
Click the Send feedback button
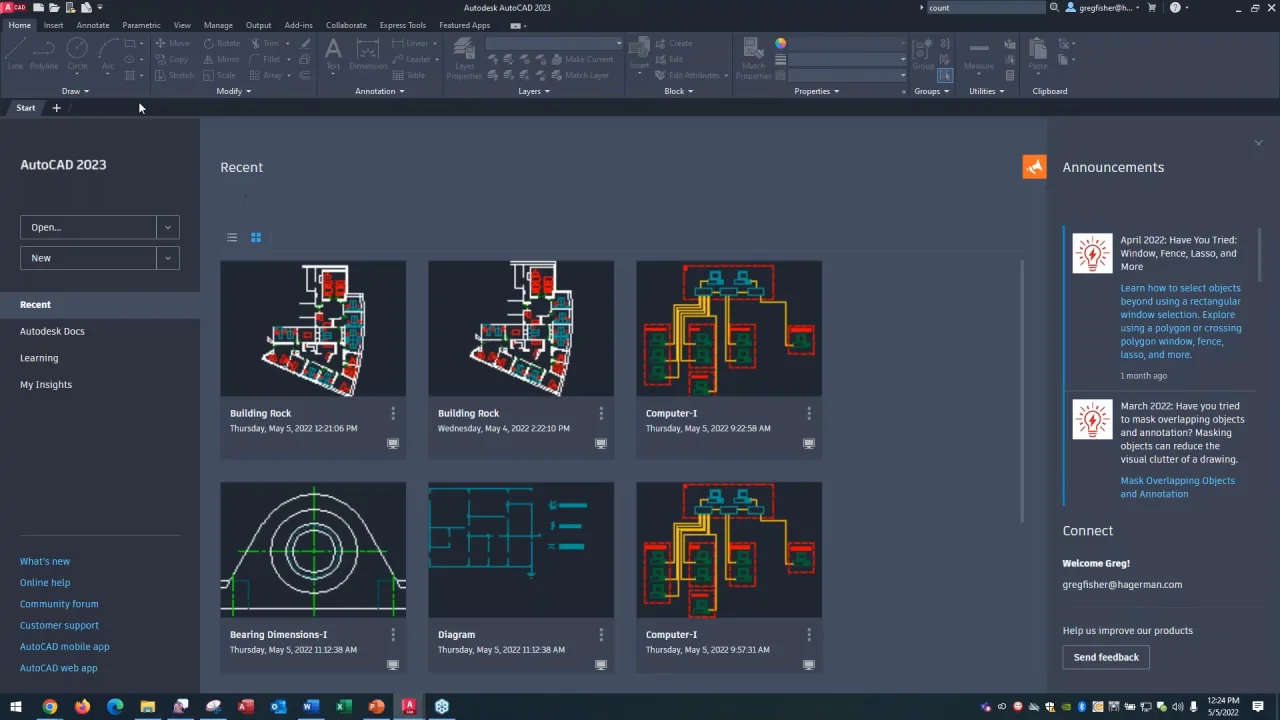pos(1106,657)
